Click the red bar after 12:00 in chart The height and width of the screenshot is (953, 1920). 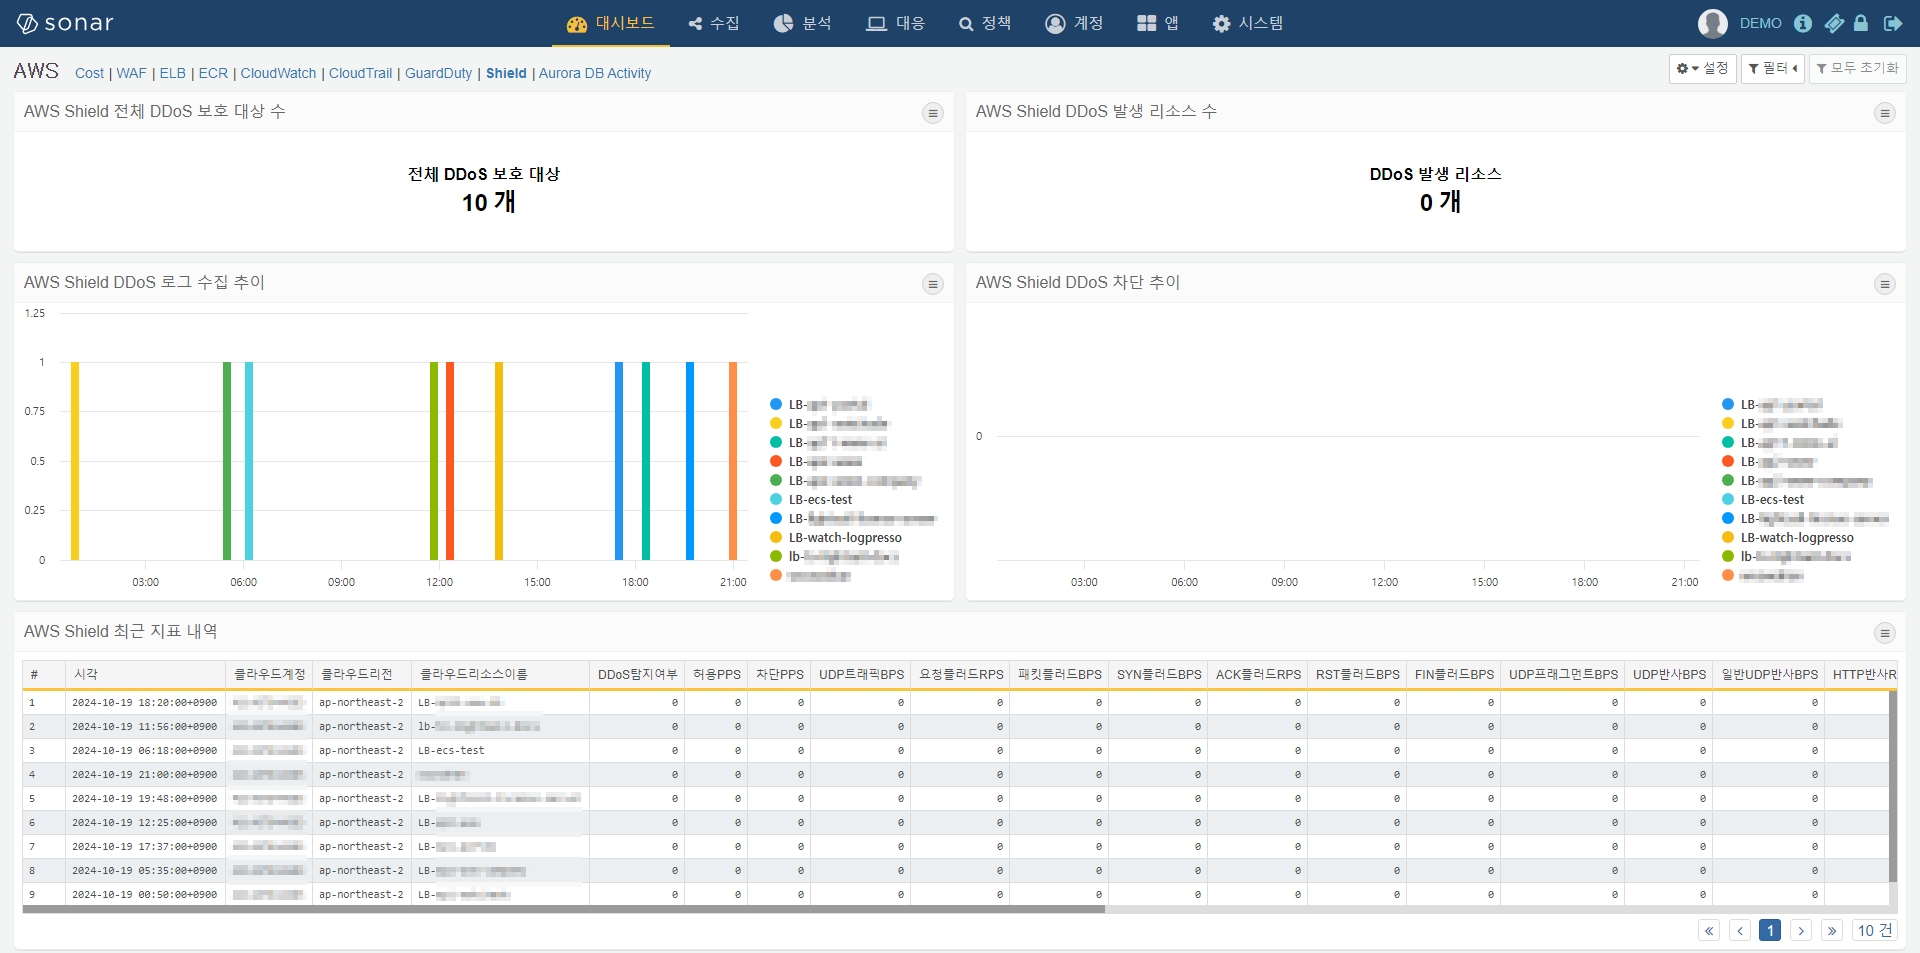(450, 461)
